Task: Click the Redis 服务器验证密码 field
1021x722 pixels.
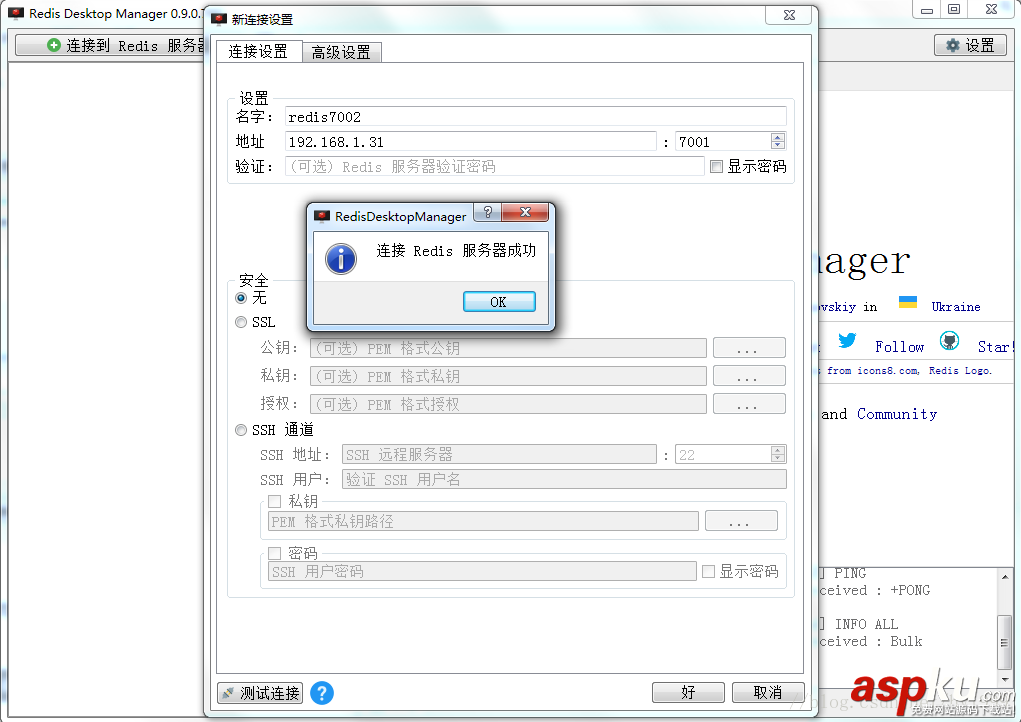Action: click(x=494, y=167)
